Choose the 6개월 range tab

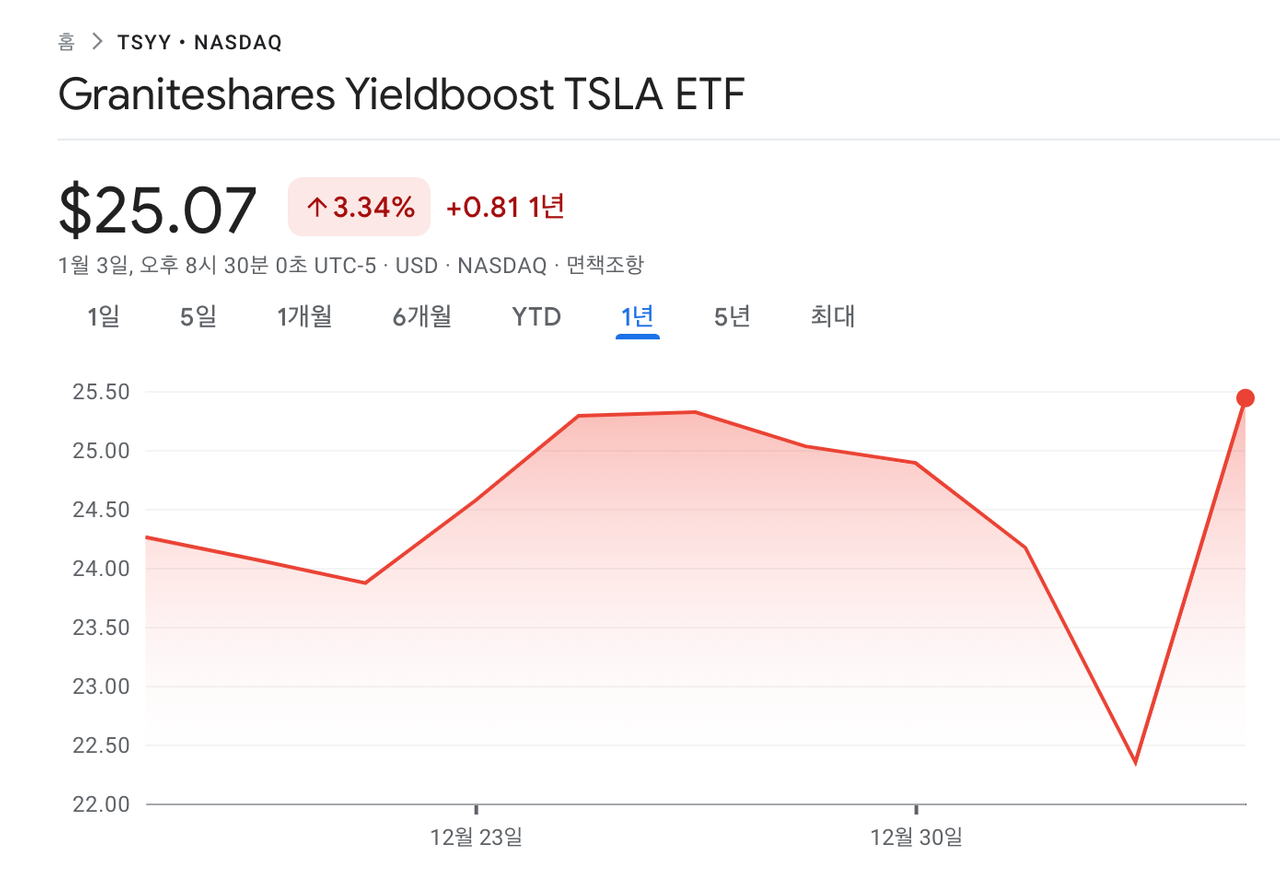[422, 317]
